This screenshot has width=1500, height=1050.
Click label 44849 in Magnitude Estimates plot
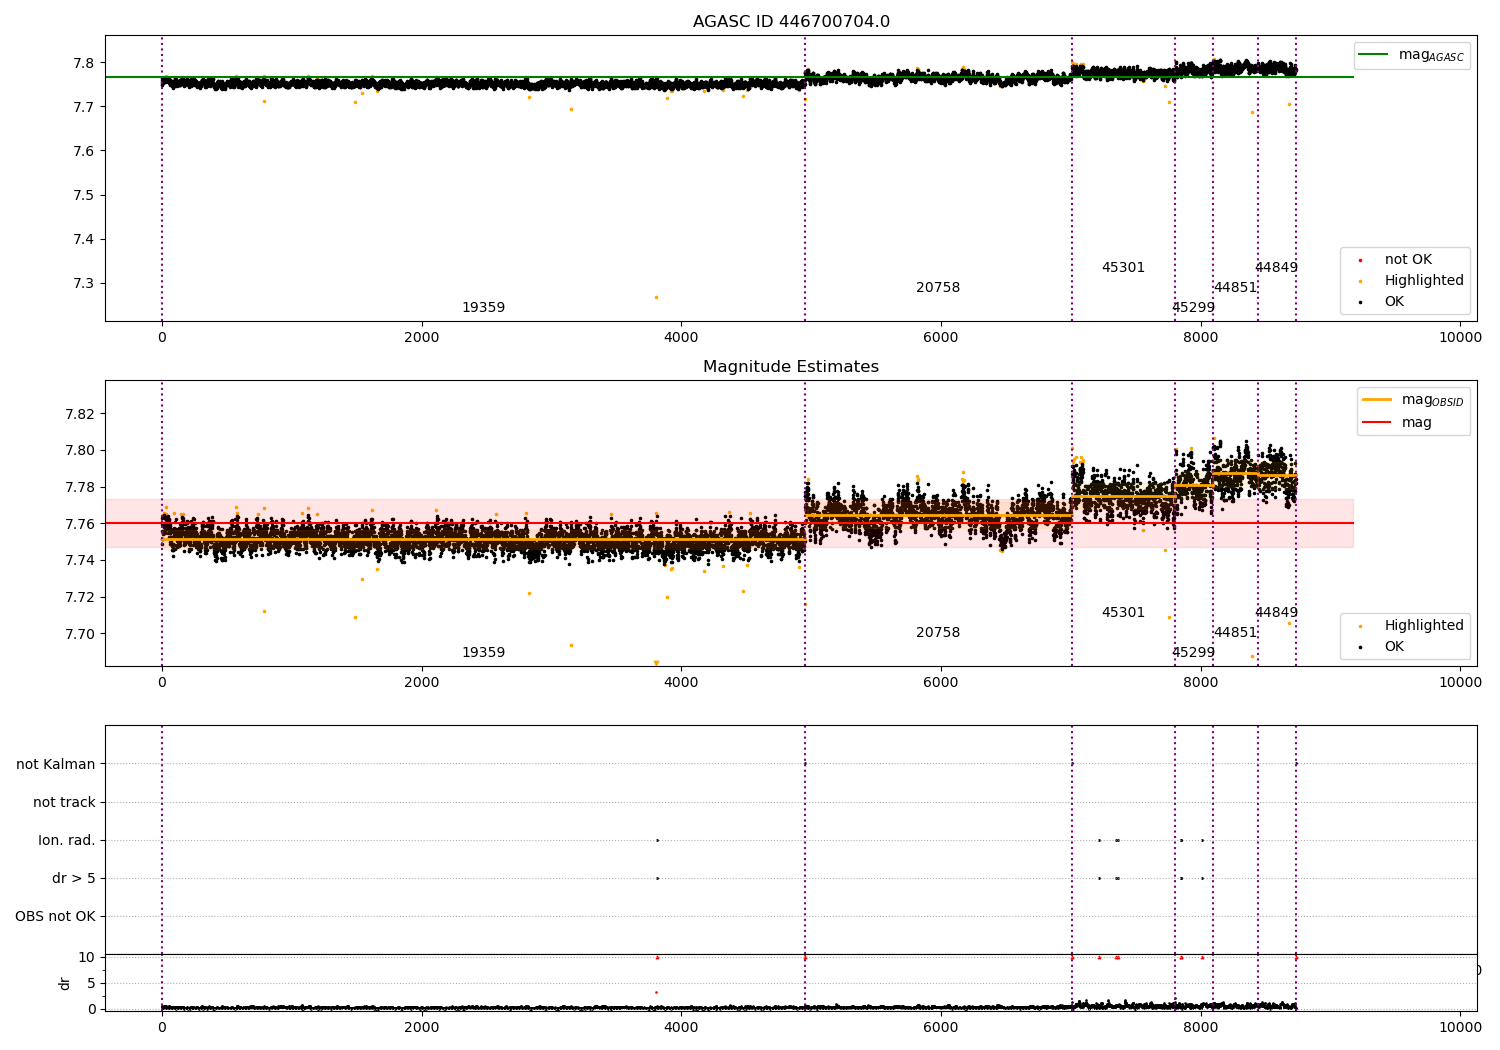coord(1276,613)
